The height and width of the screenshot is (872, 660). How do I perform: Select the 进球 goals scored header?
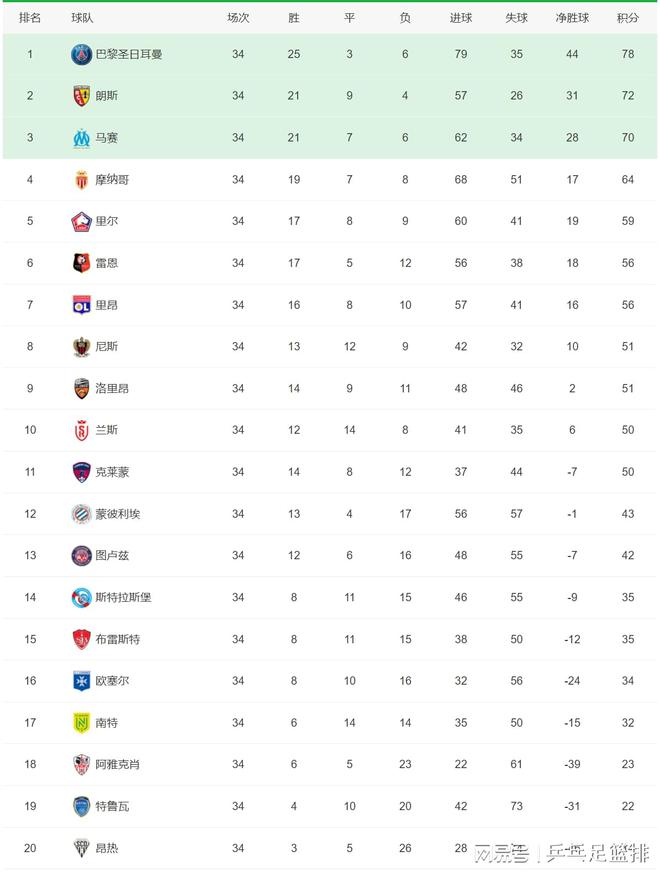click(461, 18)
